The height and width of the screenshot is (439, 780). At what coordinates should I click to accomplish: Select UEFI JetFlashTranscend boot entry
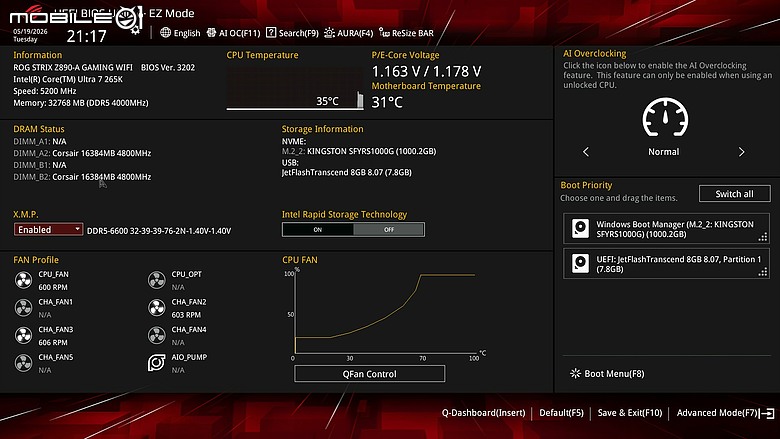click(x=666, y=263)
